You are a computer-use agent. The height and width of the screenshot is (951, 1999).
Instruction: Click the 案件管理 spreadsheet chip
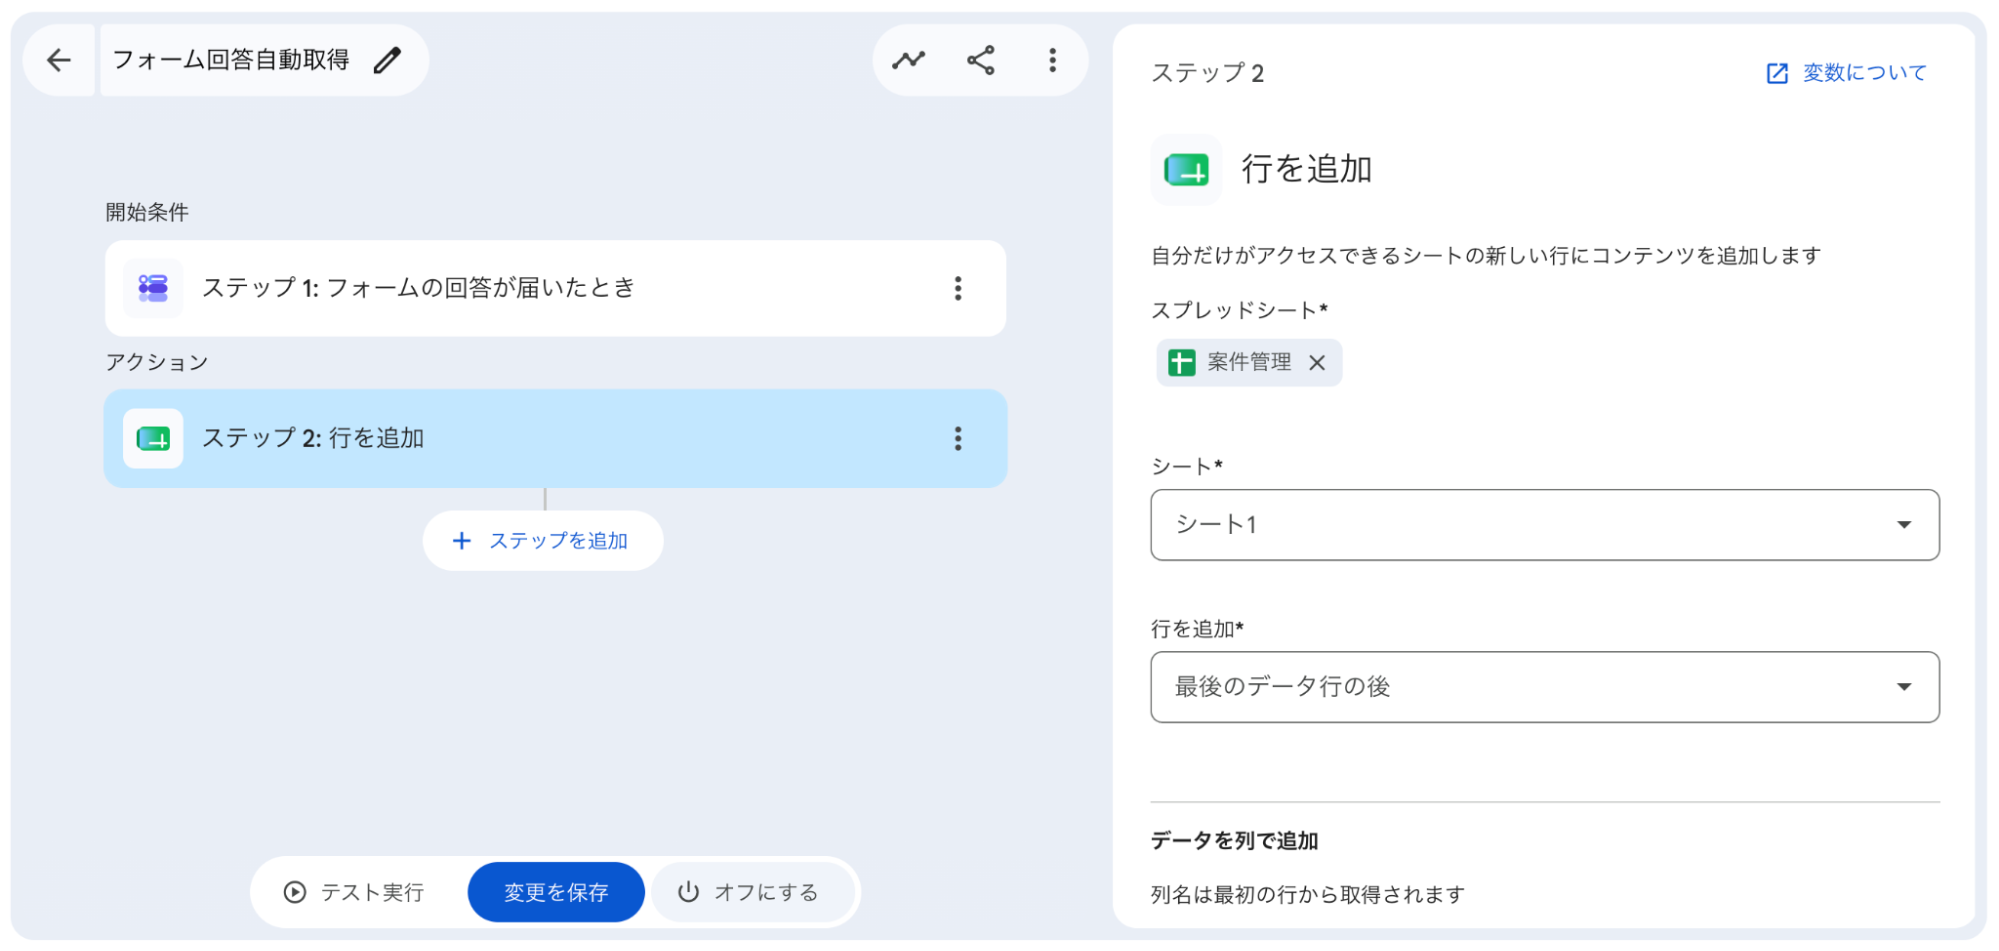pos(1249,363)
